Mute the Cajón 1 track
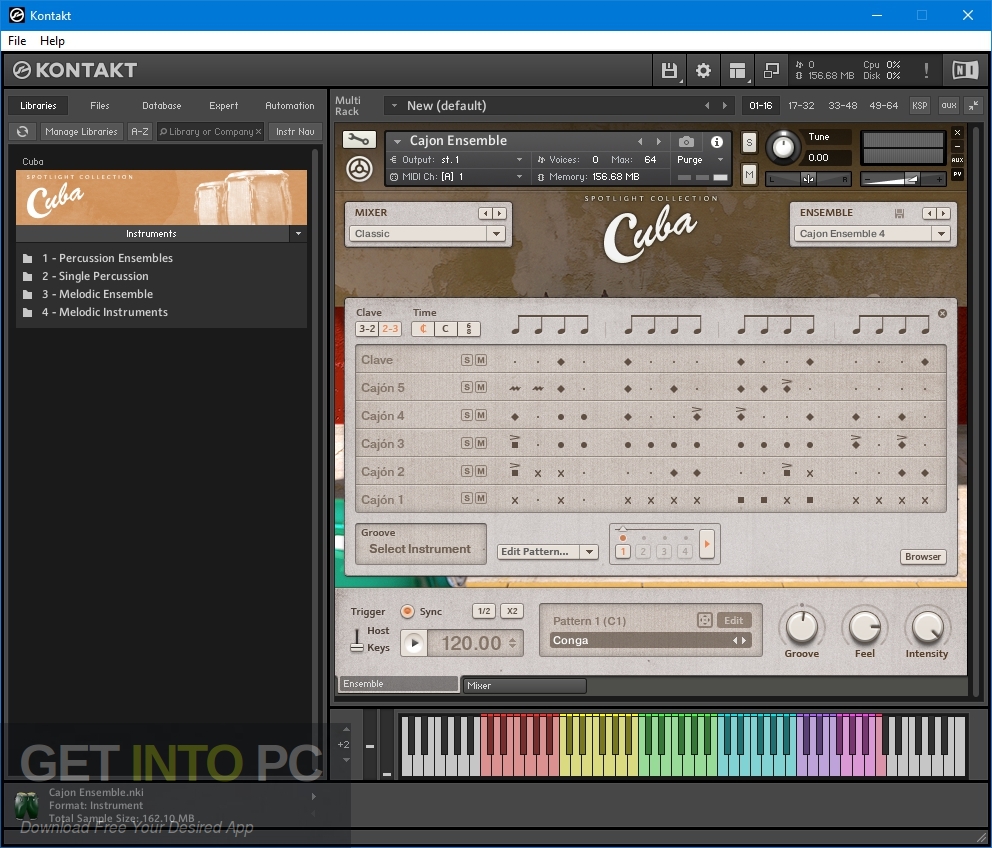 point(481,498)
